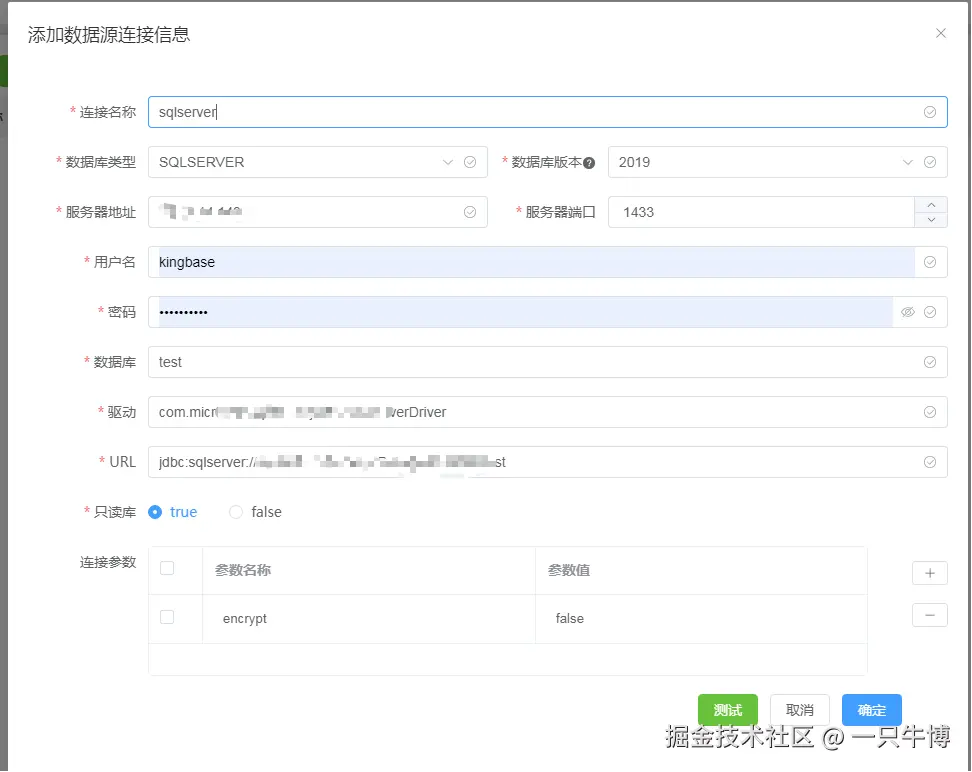The image size is (972, 772).
Task: Click the blue 确定 button
Action: click(x=872, y=710)
